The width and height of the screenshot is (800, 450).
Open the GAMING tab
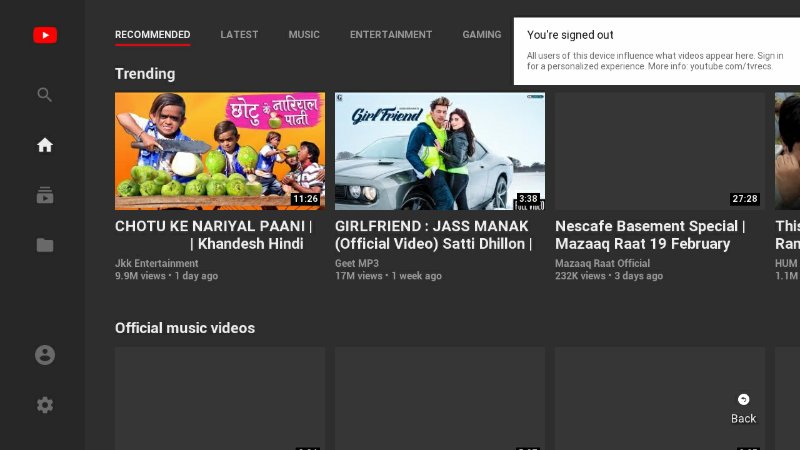pyautogui.click(x=482, y=35)
